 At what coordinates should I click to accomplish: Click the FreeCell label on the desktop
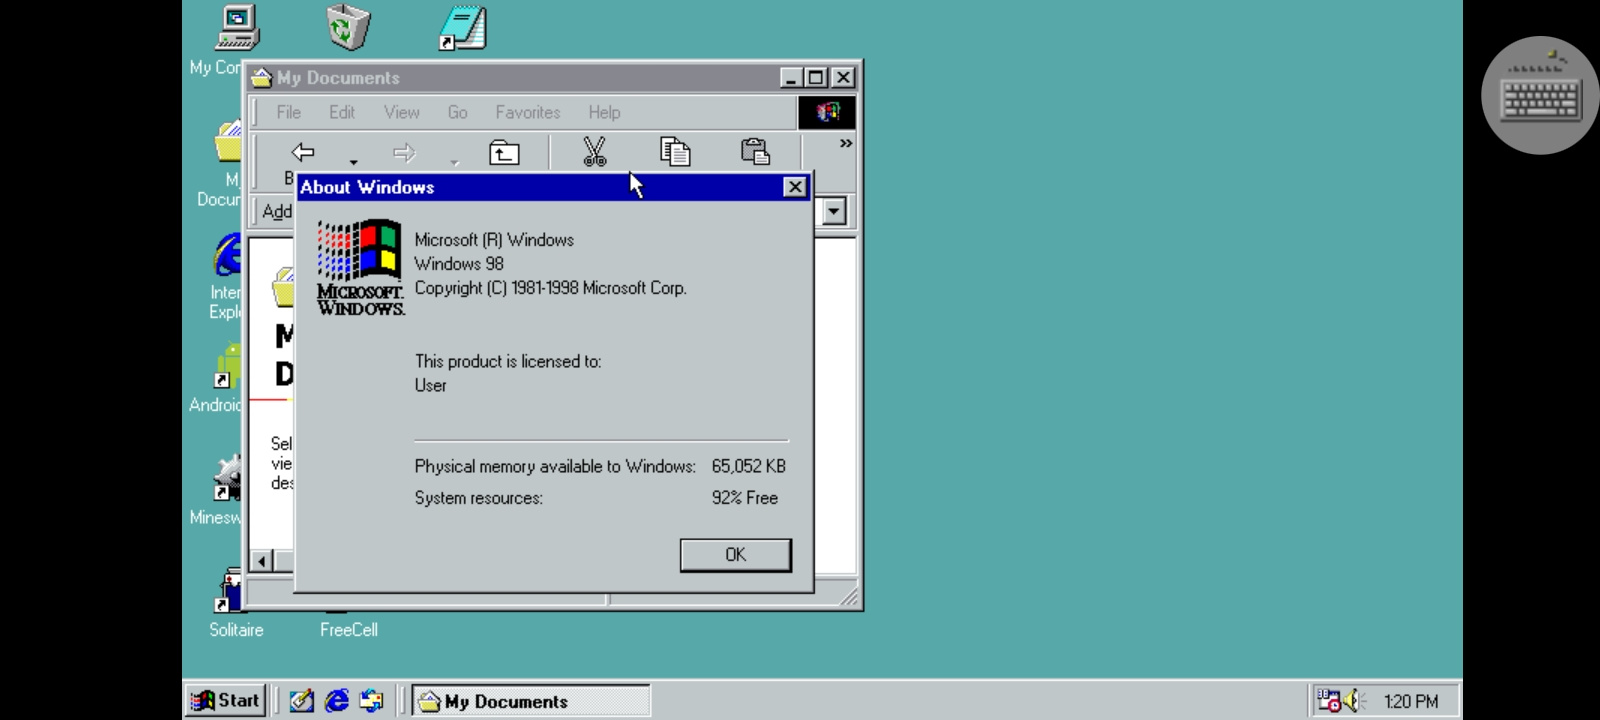[x=349, y=630]
